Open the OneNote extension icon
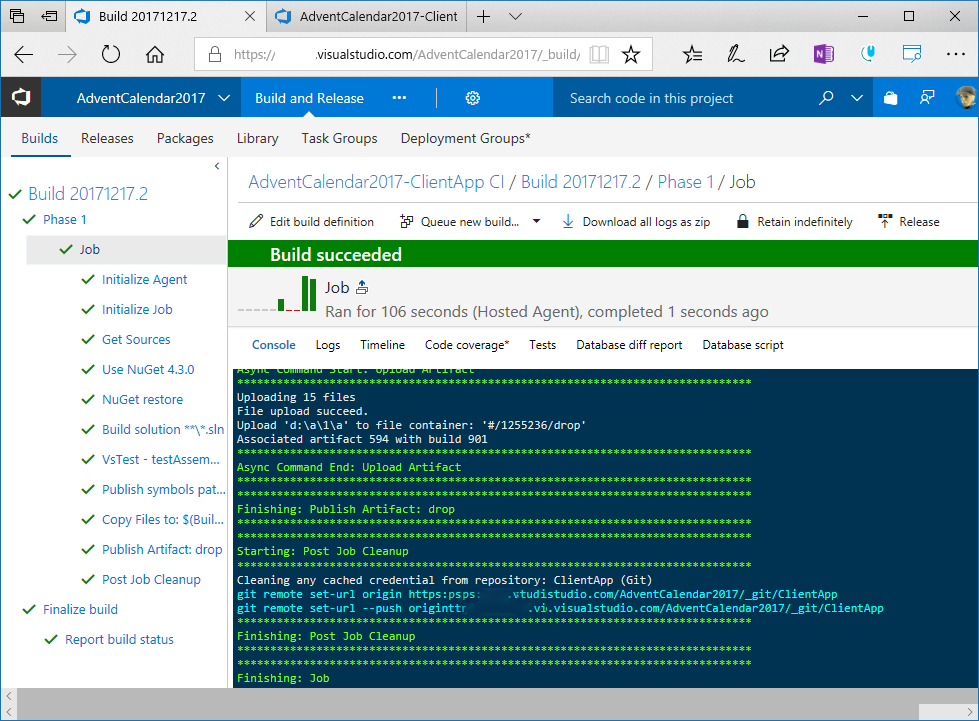This screenshot has width=979, height=721. click(x=824, y=54)
